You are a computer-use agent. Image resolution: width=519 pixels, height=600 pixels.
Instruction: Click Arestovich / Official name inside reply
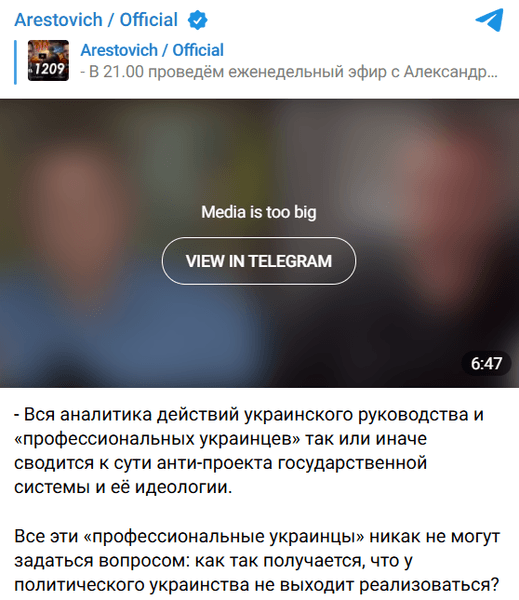[x=152, y=50]
